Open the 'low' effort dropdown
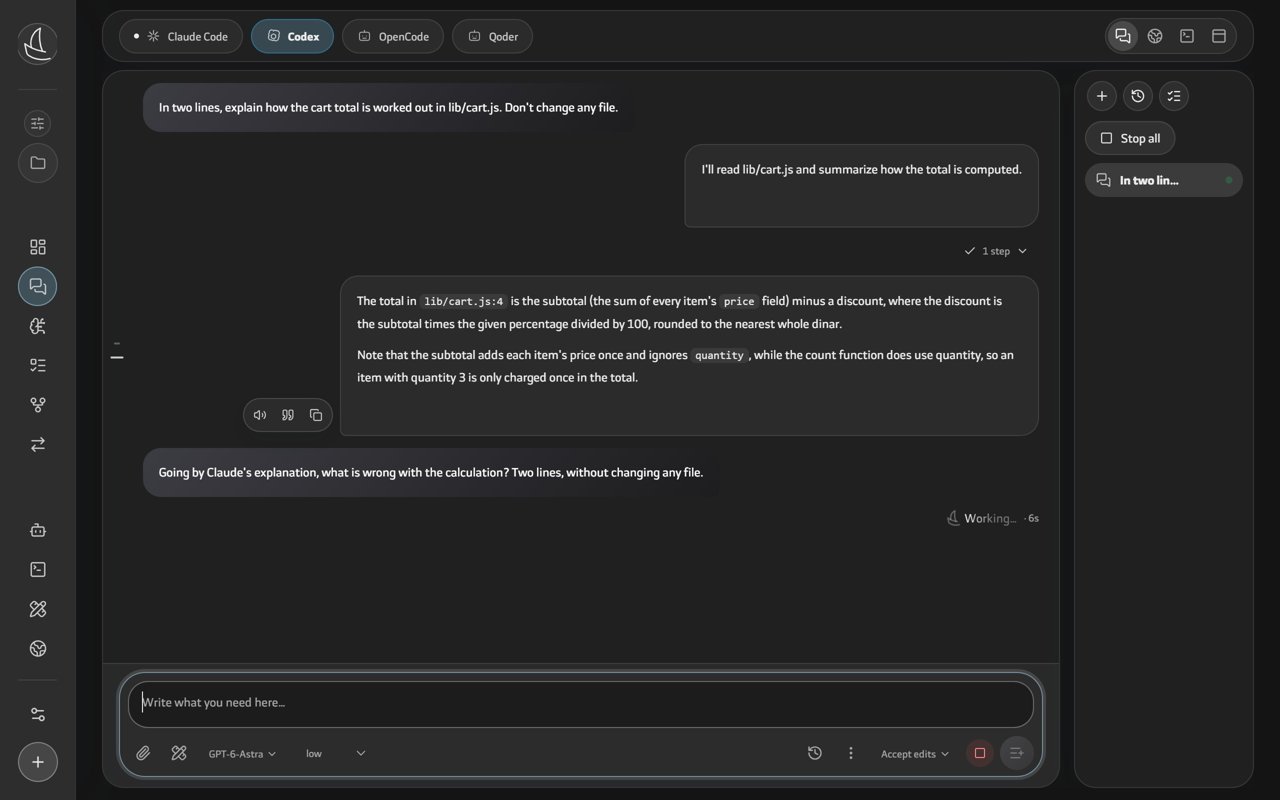This screenshot has height=800, width=1280. pyautogui.click(x=336, y=753)
